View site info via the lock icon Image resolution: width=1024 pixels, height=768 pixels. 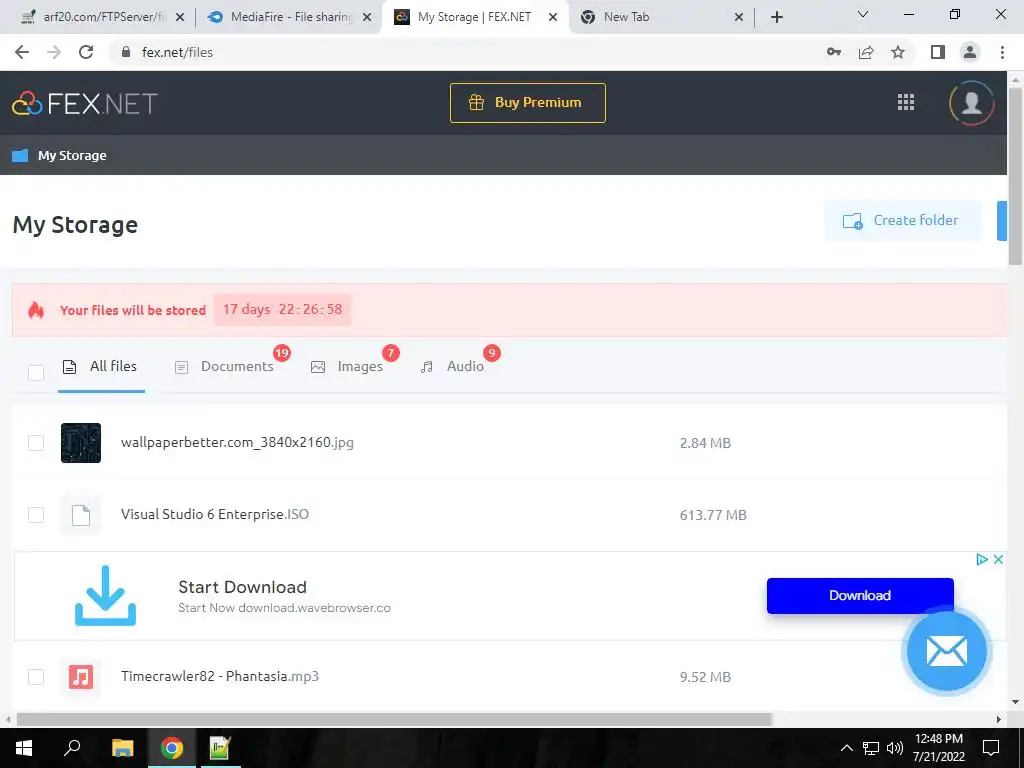coord(126,52)
